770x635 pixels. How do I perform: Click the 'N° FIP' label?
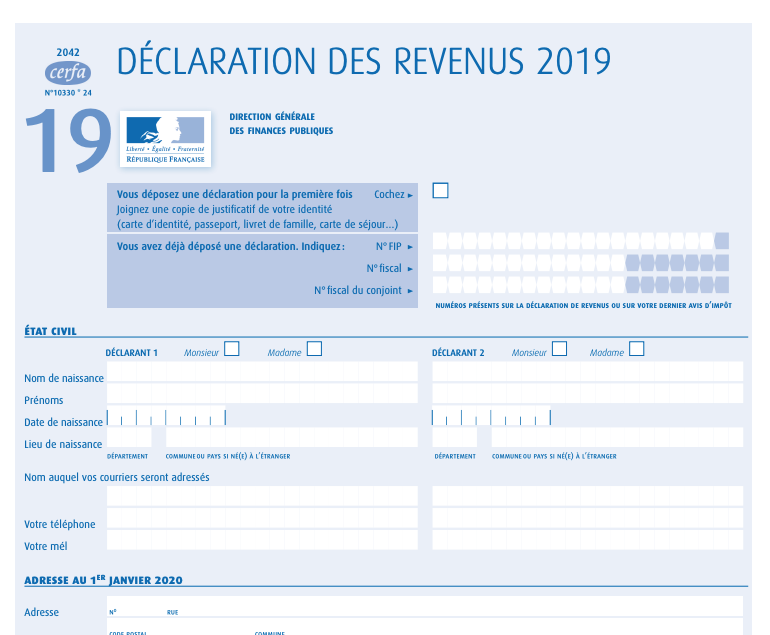388,246
